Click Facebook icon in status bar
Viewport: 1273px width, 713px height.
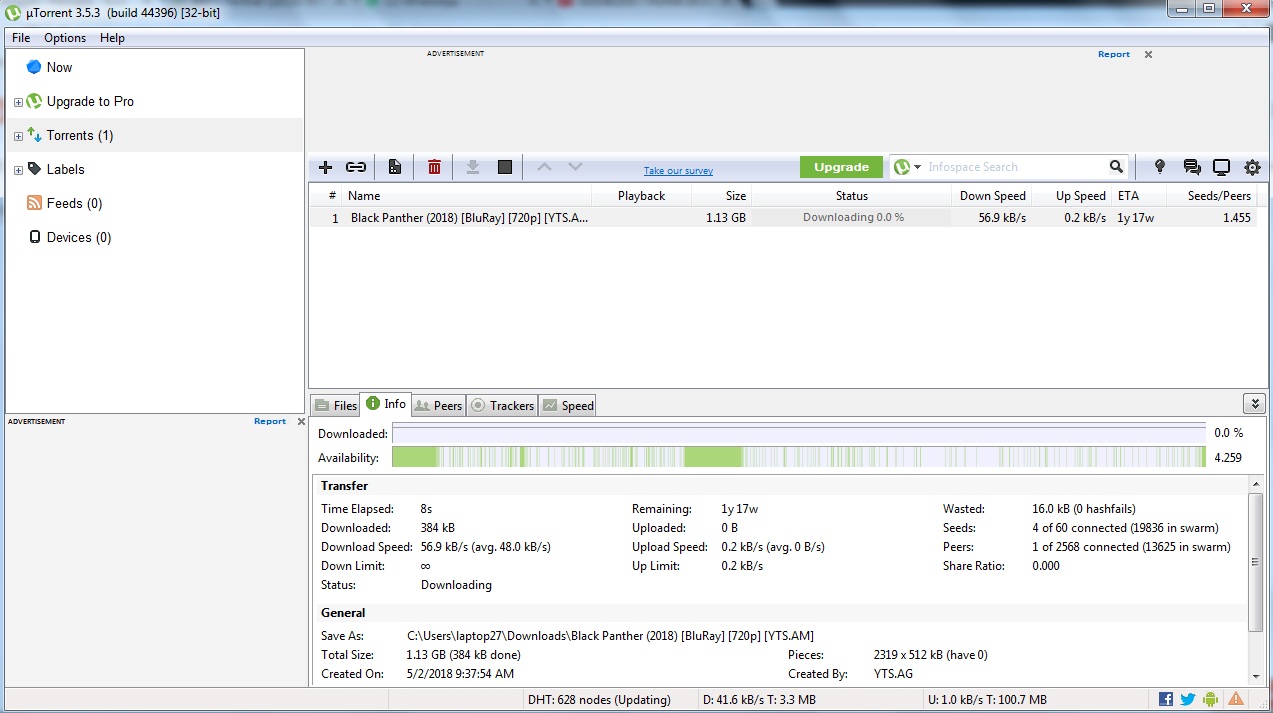pyautogui.click(x=1166, y=699)
